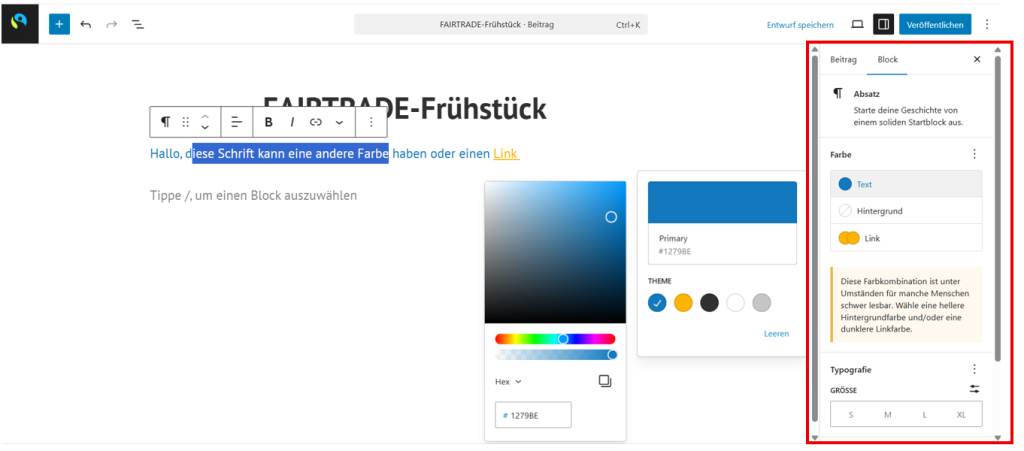This screenshot has height=451, width=1024.
Task: Click the block drag handle icon
Action: 185,122
